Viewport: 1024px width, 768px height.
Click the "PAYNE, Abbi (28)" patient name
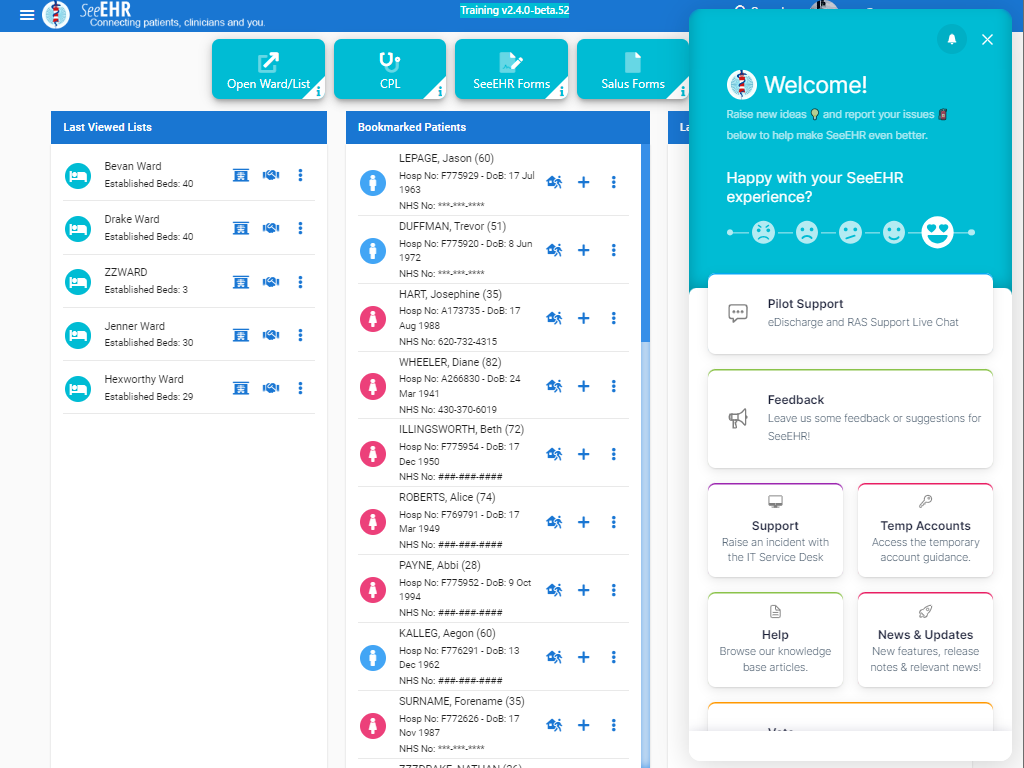pos(440,566)
